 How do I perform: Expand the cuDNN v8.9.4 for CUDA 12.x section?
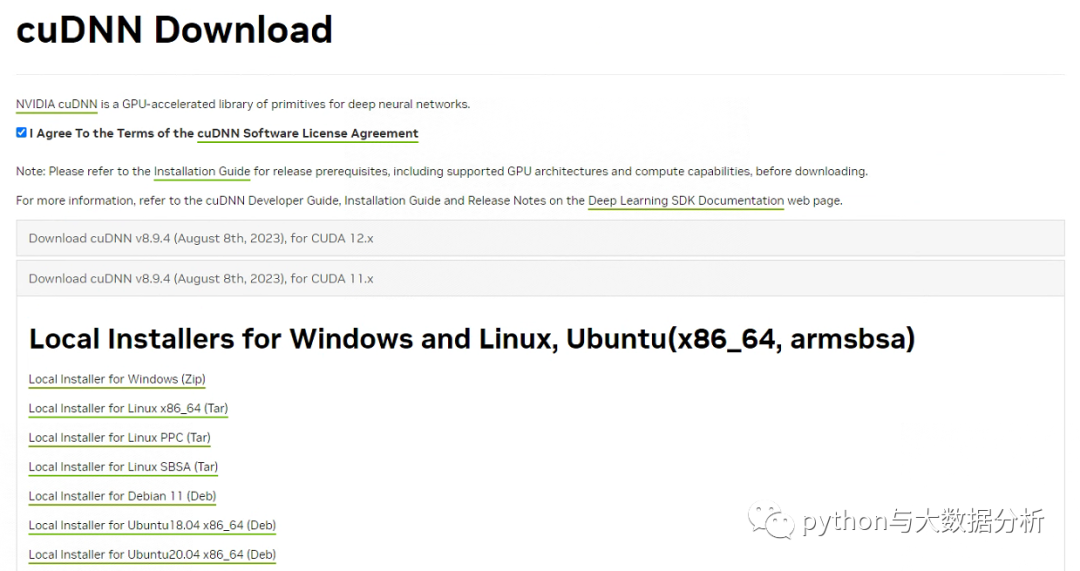pos(540,238)
